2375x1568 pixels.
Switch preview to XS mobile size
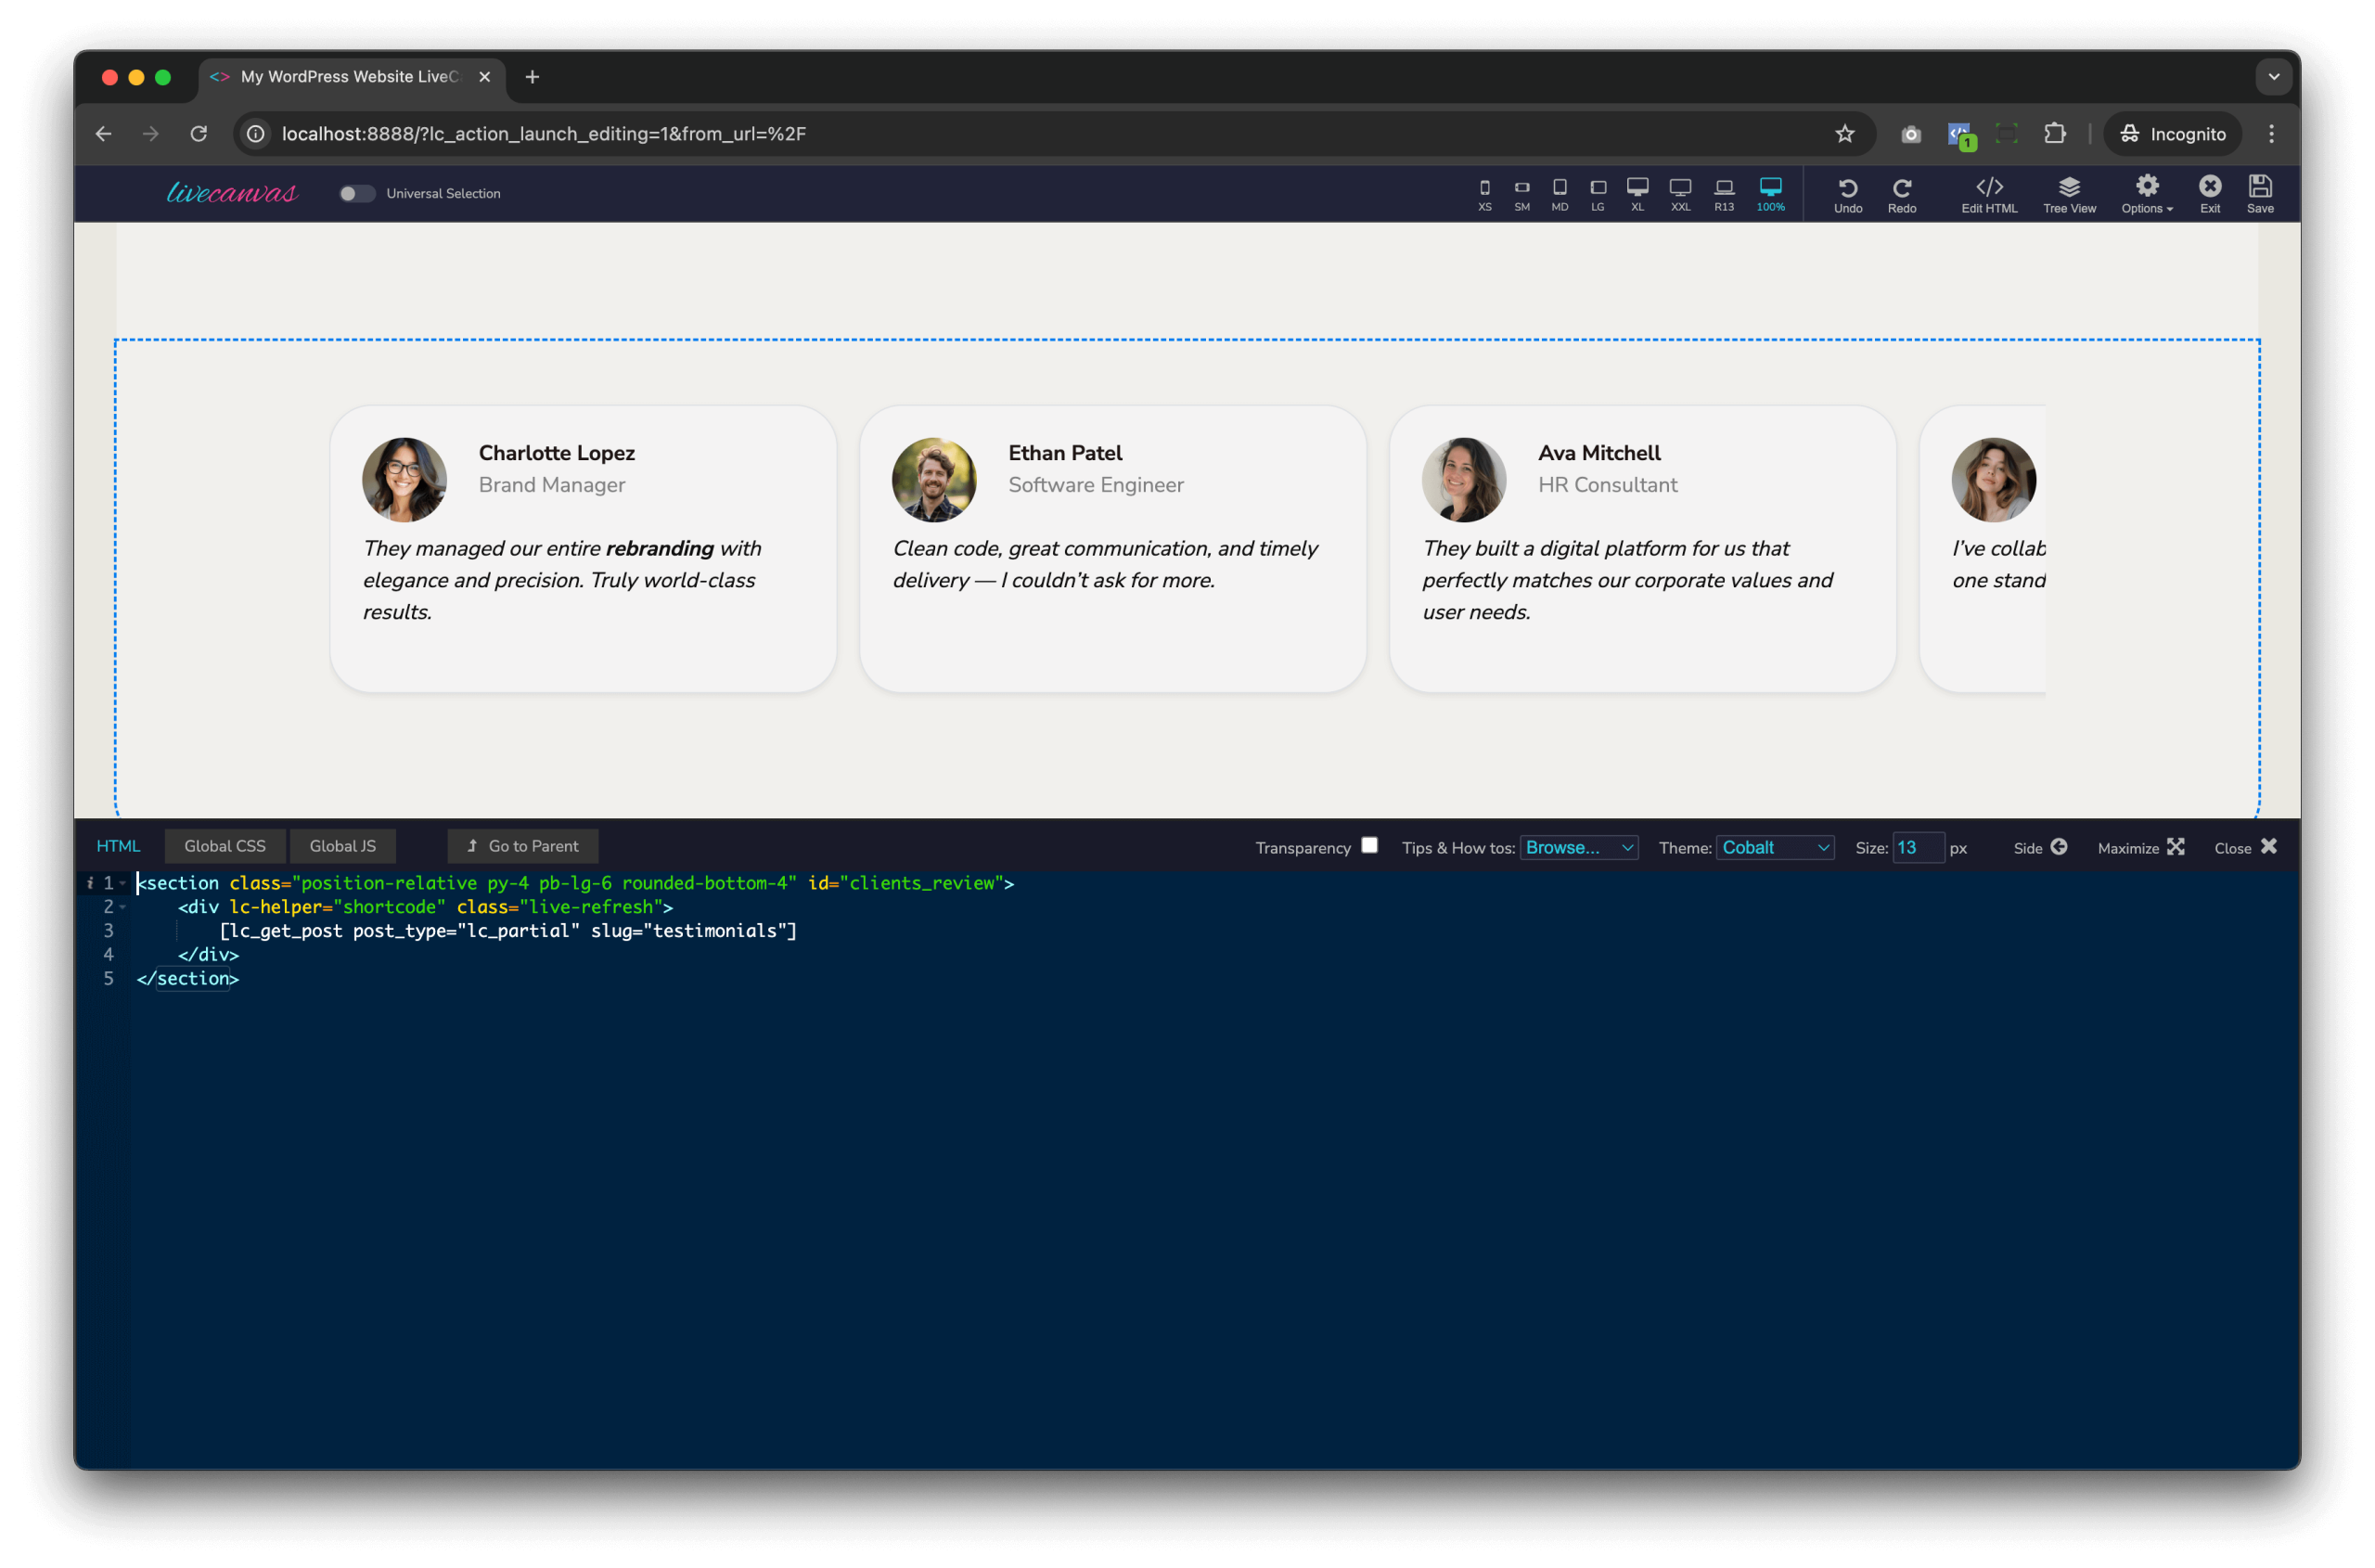pos(1484,193)
